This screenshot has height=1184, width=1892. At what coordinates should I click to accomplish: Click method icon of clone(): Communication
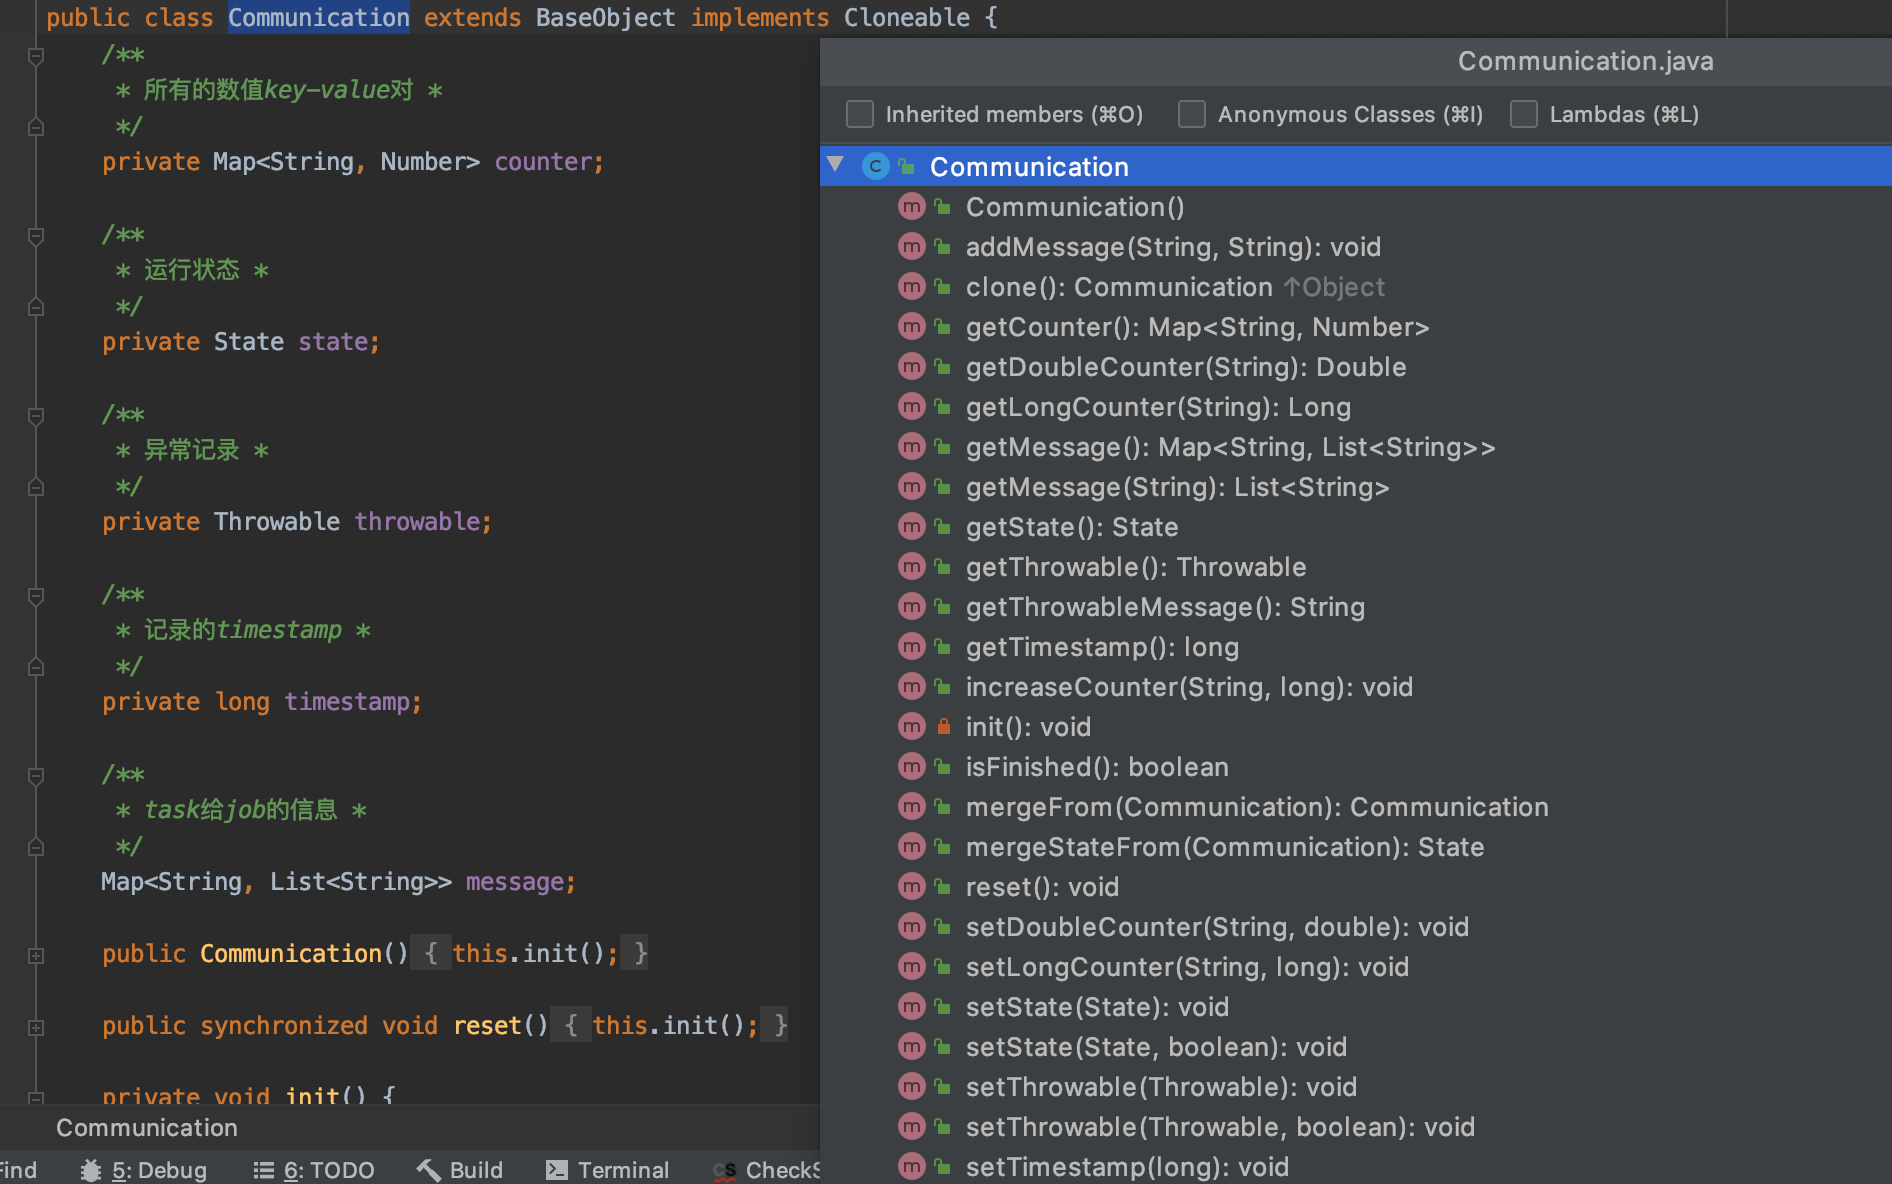click(x=911, y=286)
